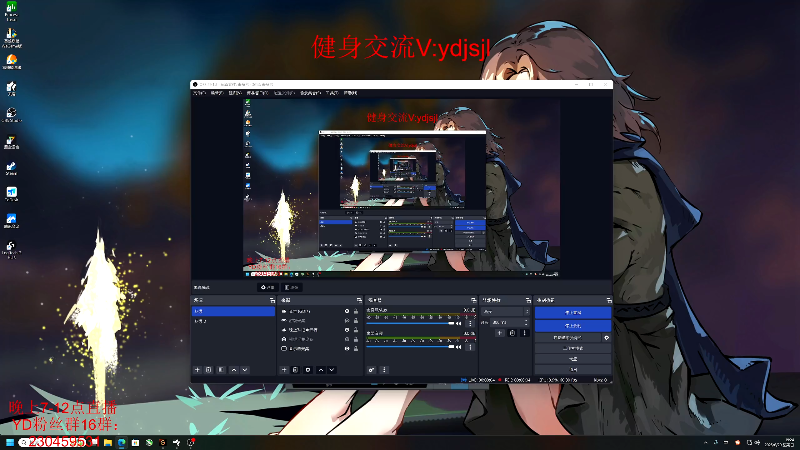The image size is (800, 450).
Task: Pop out the Sources dock
Action: click(359, 300)
